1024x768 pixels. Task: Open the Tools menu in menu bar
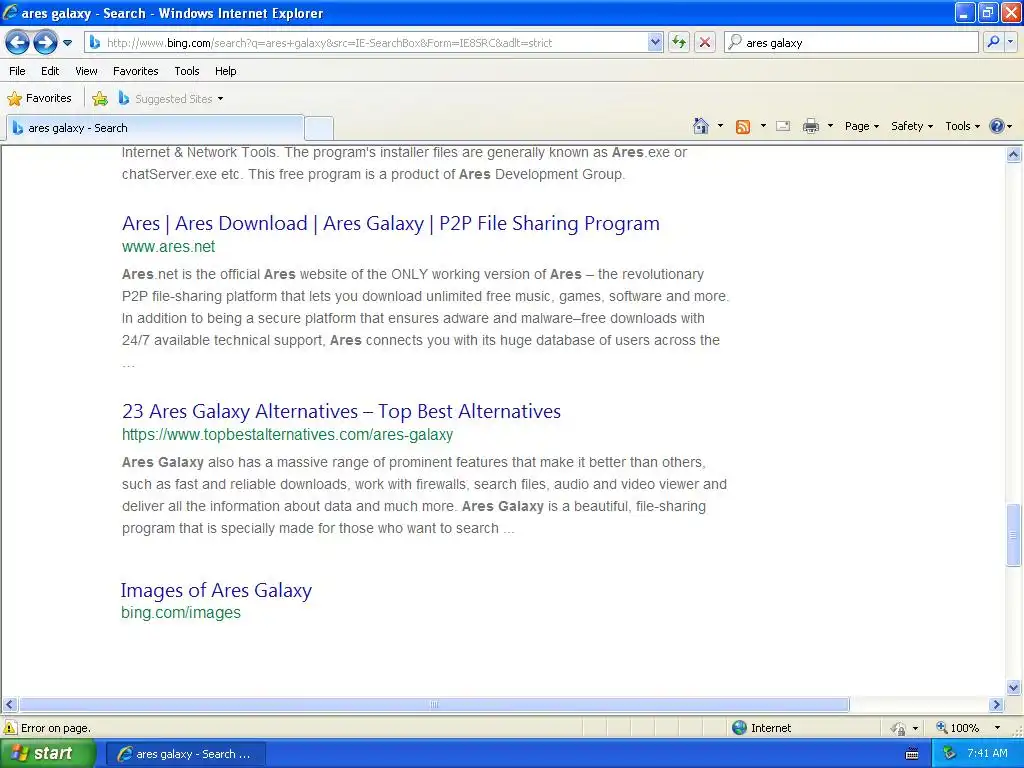(187, 71)
